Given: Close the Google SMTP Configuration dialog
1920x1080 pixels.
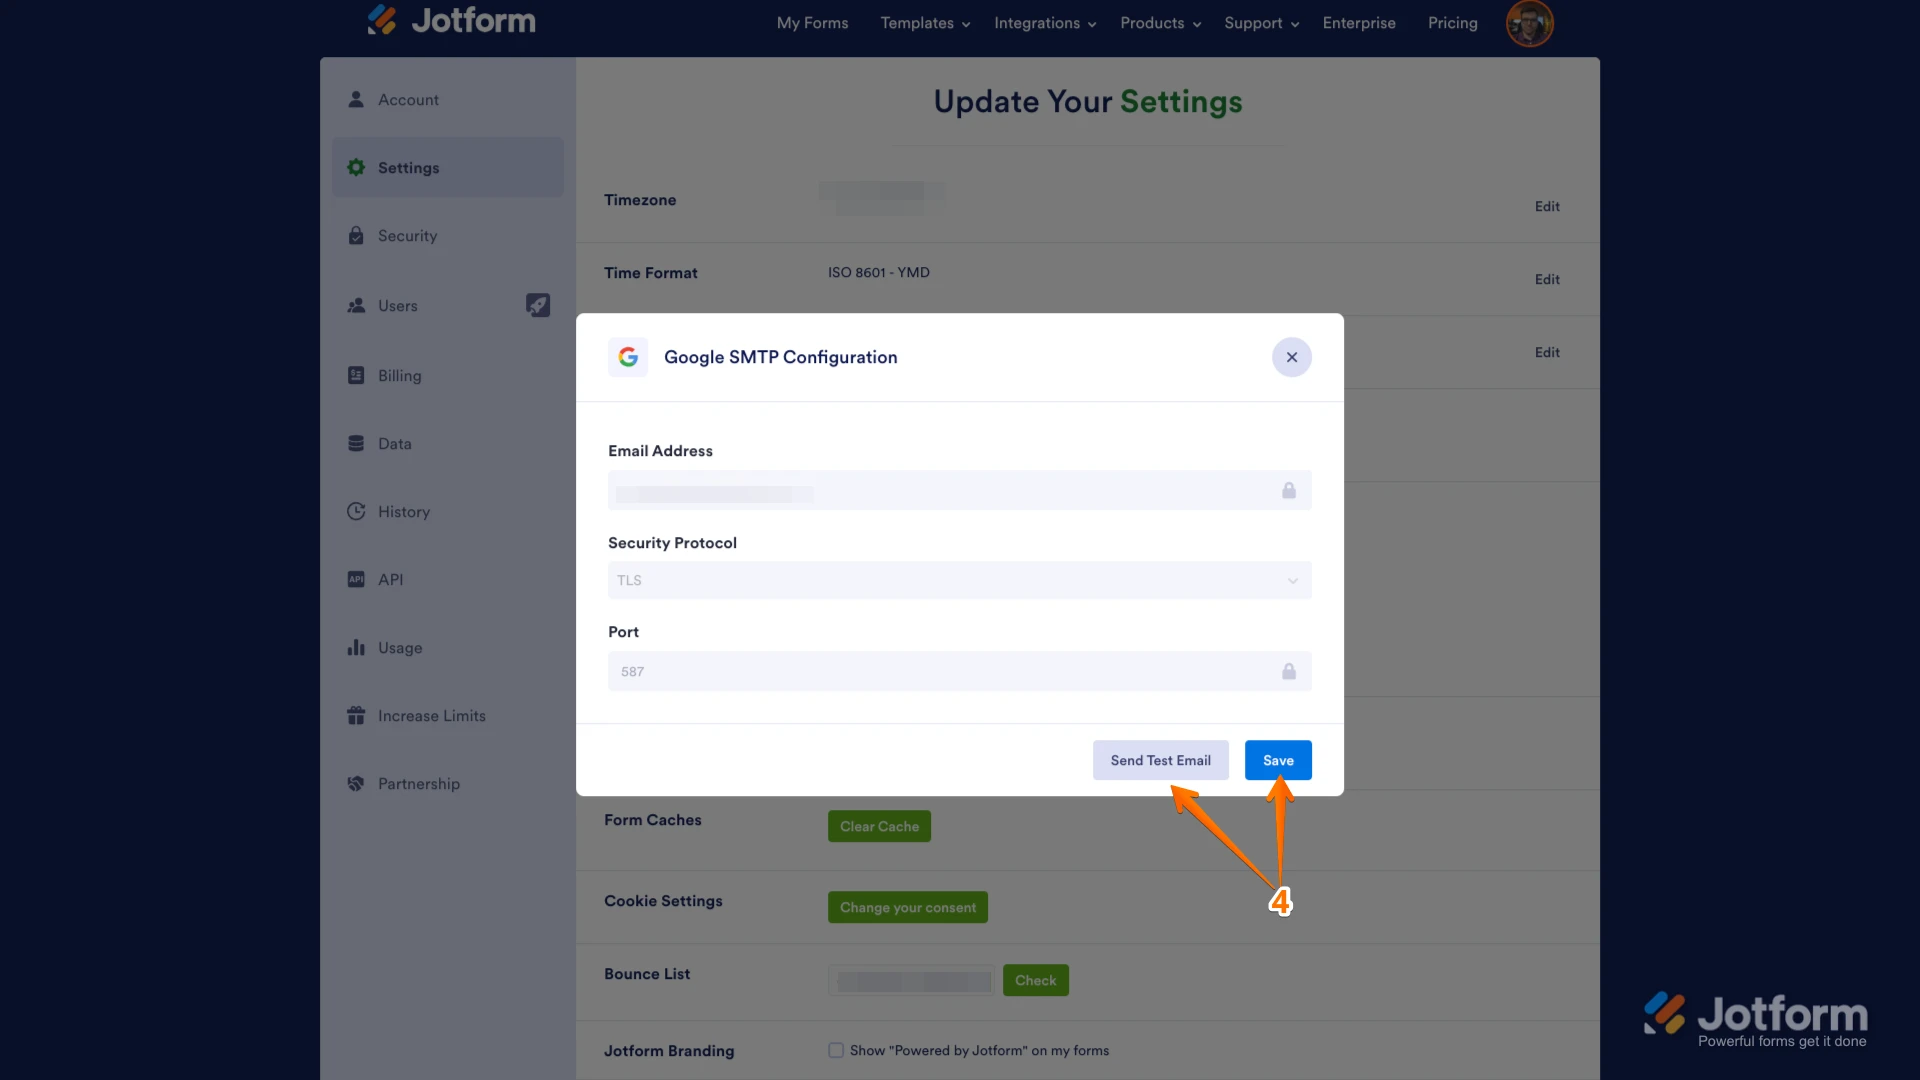Looking at the screenshot, I should pos(1291,357).
